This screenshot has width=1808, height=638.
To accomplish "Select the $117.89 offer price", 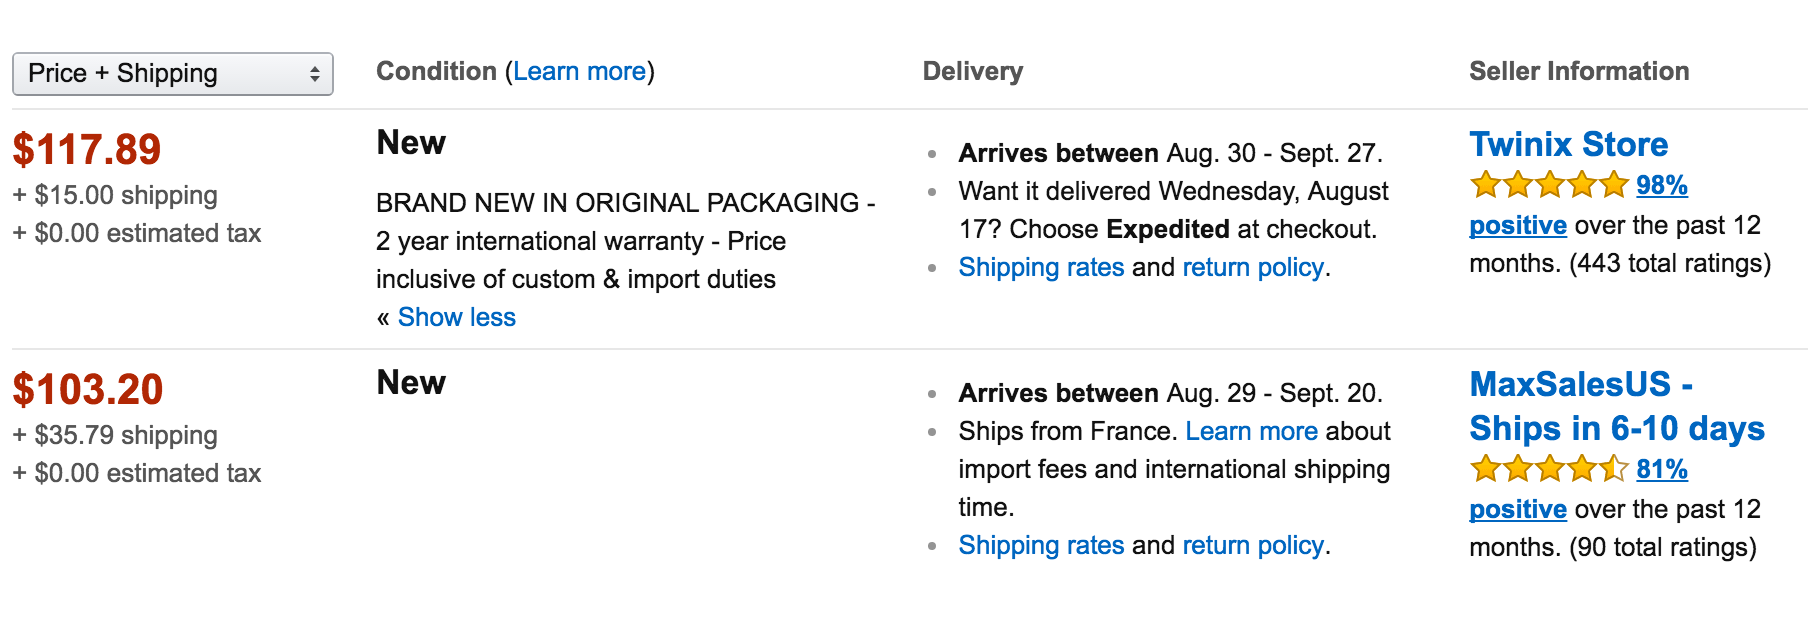I will pyautogui.click(x=87, y=150).
